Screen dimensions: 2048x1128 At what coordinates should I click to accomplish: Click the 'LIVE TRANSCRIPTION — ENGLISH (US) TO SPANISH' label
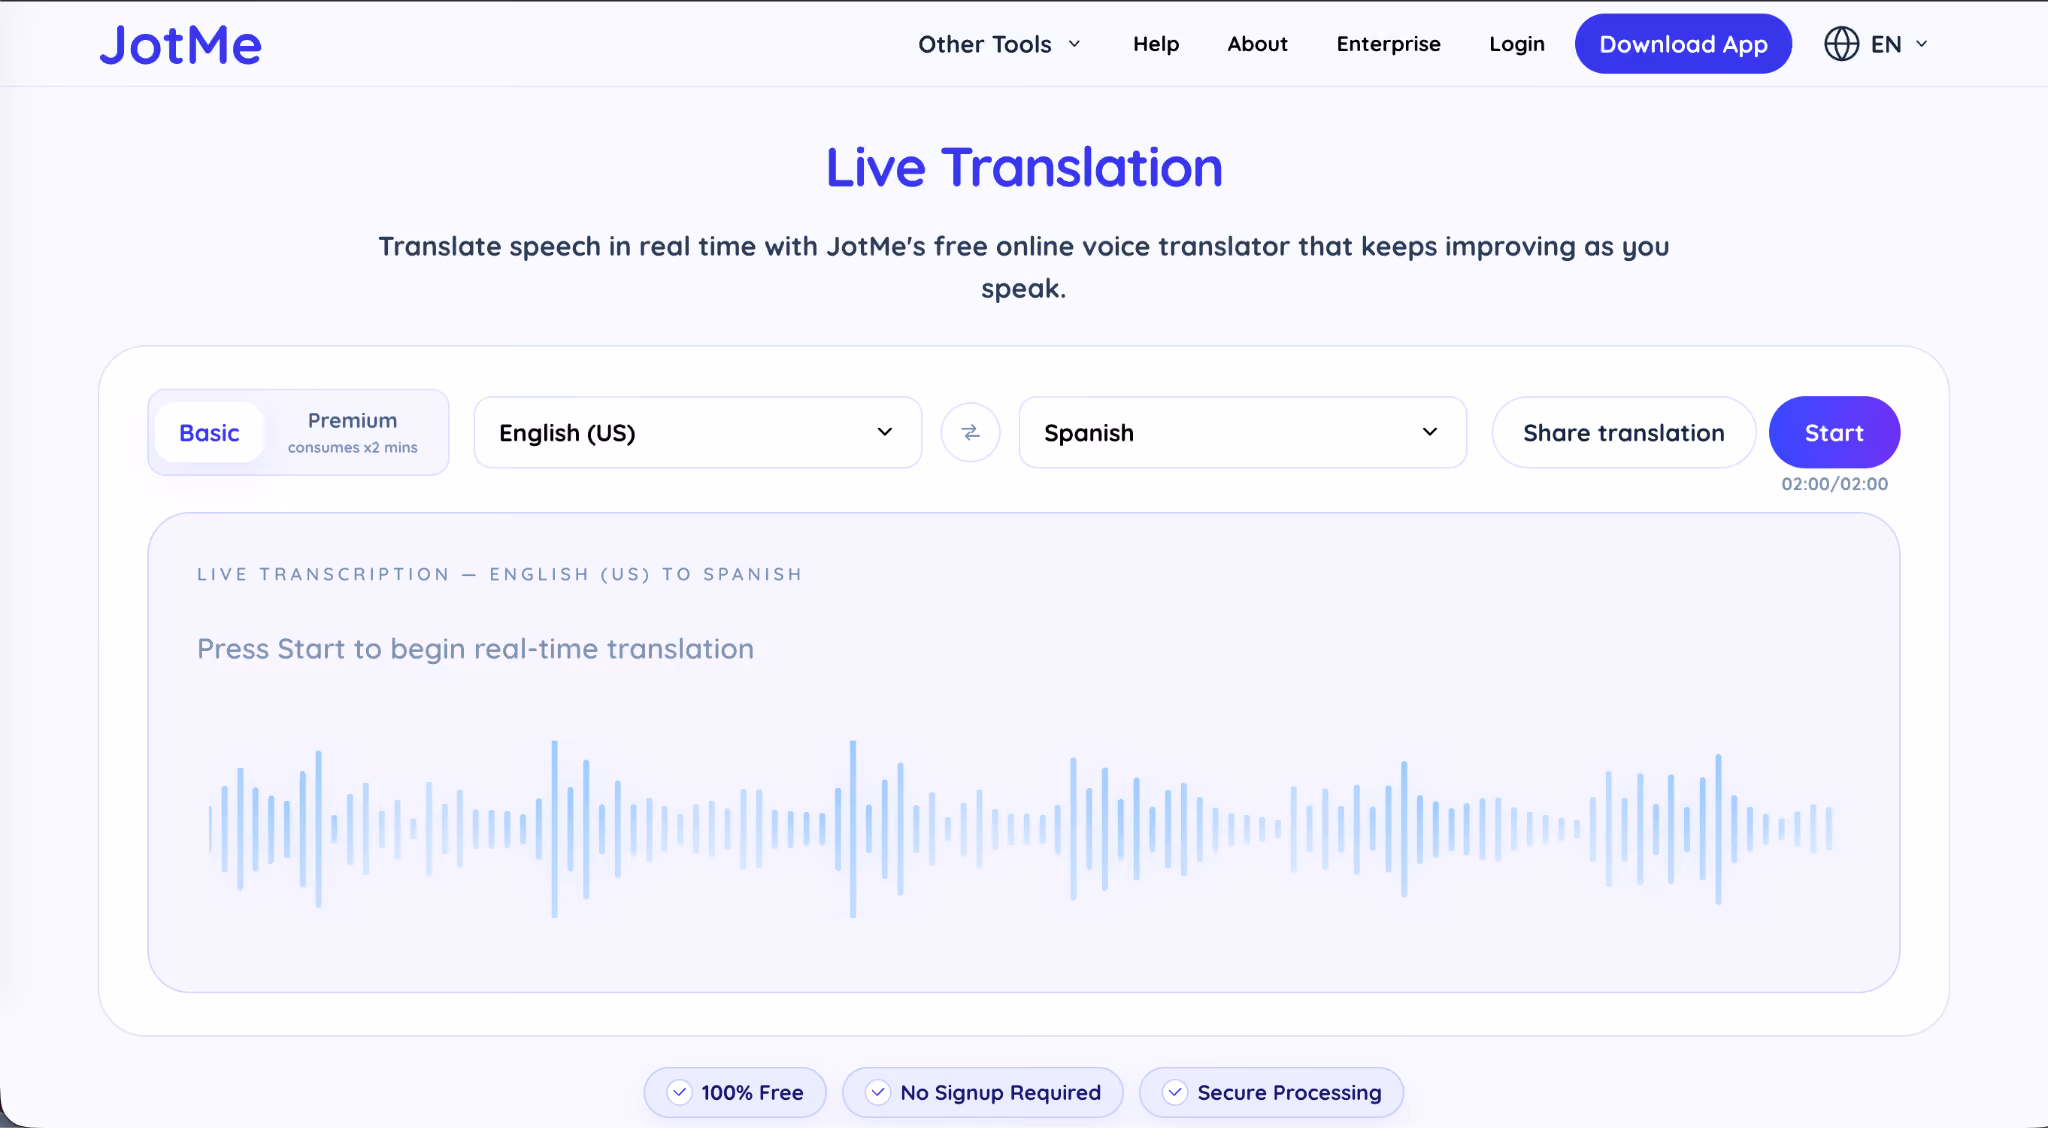[x=500, y=574]
